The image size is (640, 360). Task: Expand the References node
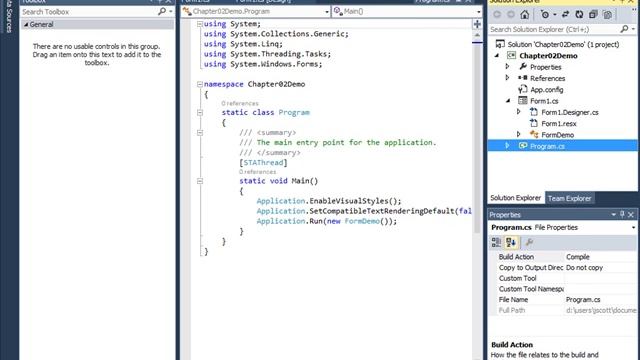pyautogui.click(x=507, y=78)
